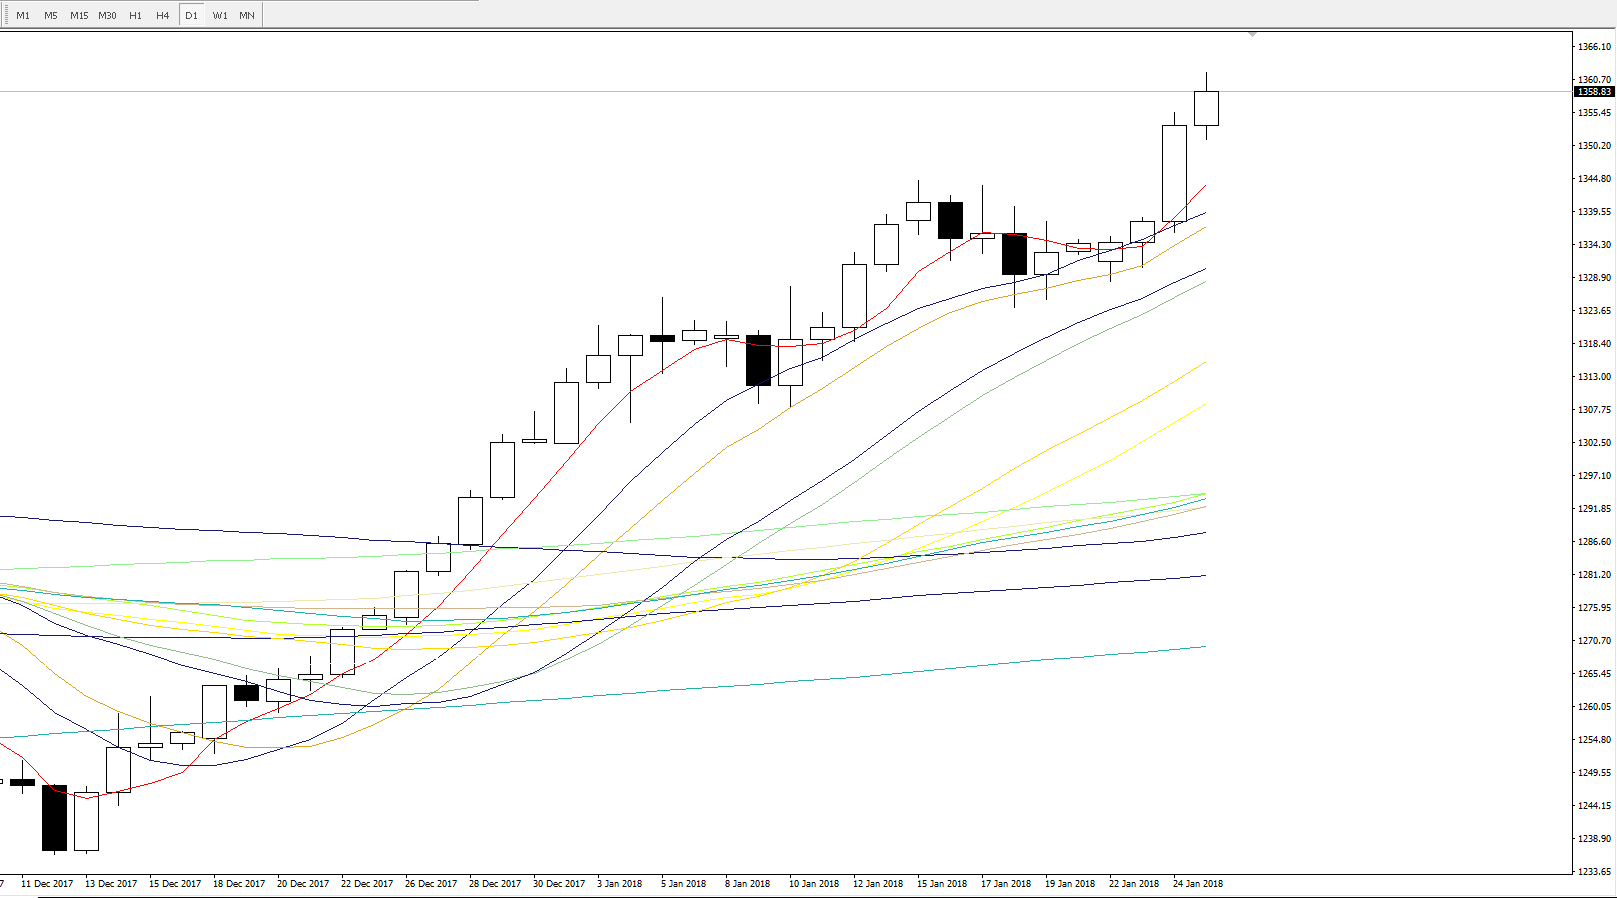The width and height of the screenshot is (1617, 898).
Task: Select the black candle above 8 Jan 2018
Action: (758, 360)
